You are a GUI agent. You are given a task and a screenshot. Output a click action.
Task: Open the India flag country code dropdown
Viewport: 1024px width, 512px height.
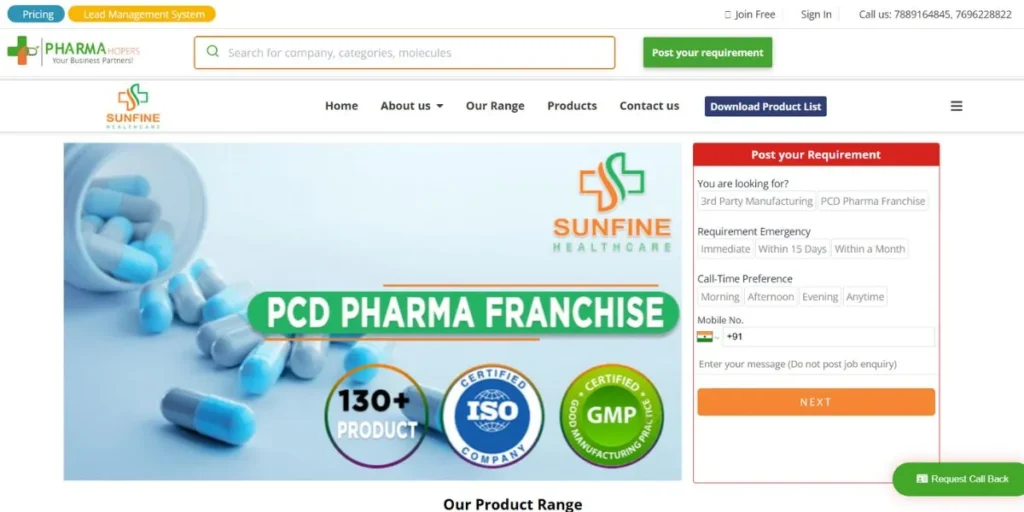[x=708, y=337]
